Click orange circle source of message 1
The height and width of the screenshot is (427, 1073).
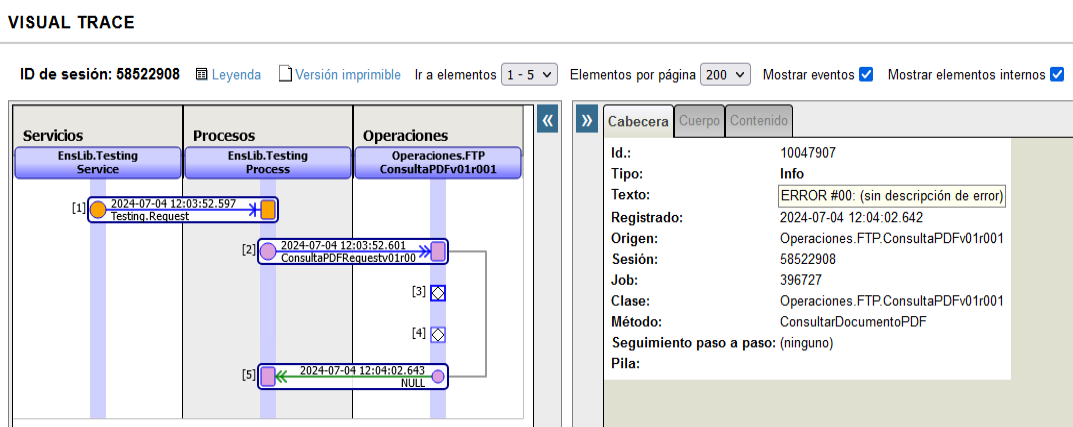tap(99, 209)
